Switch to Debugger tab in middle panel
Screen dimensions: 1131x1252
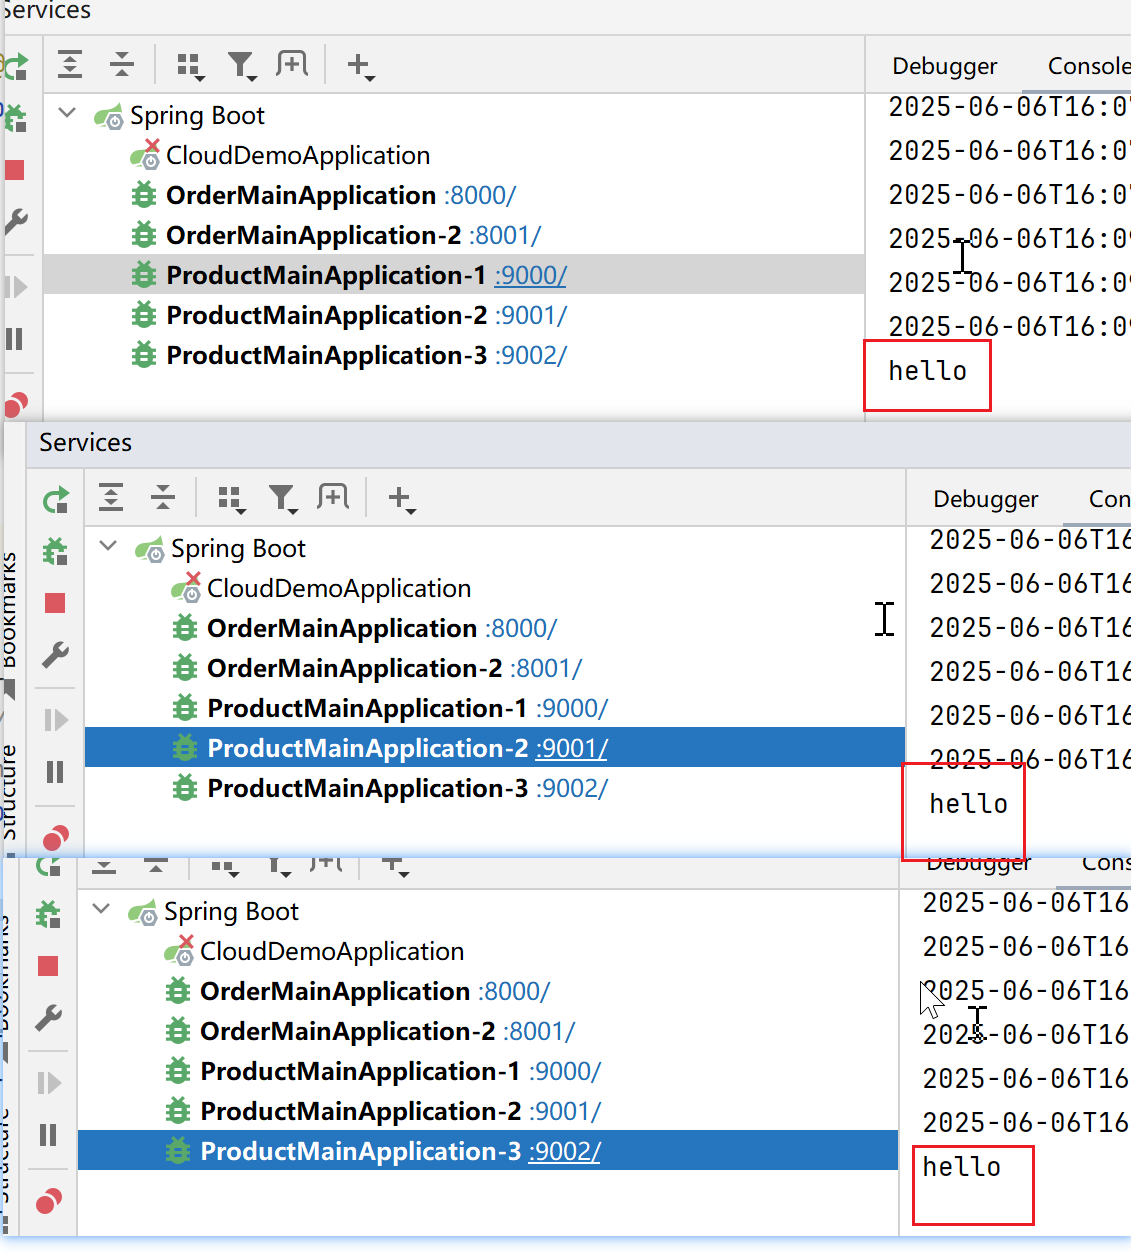tap(986, 499)
